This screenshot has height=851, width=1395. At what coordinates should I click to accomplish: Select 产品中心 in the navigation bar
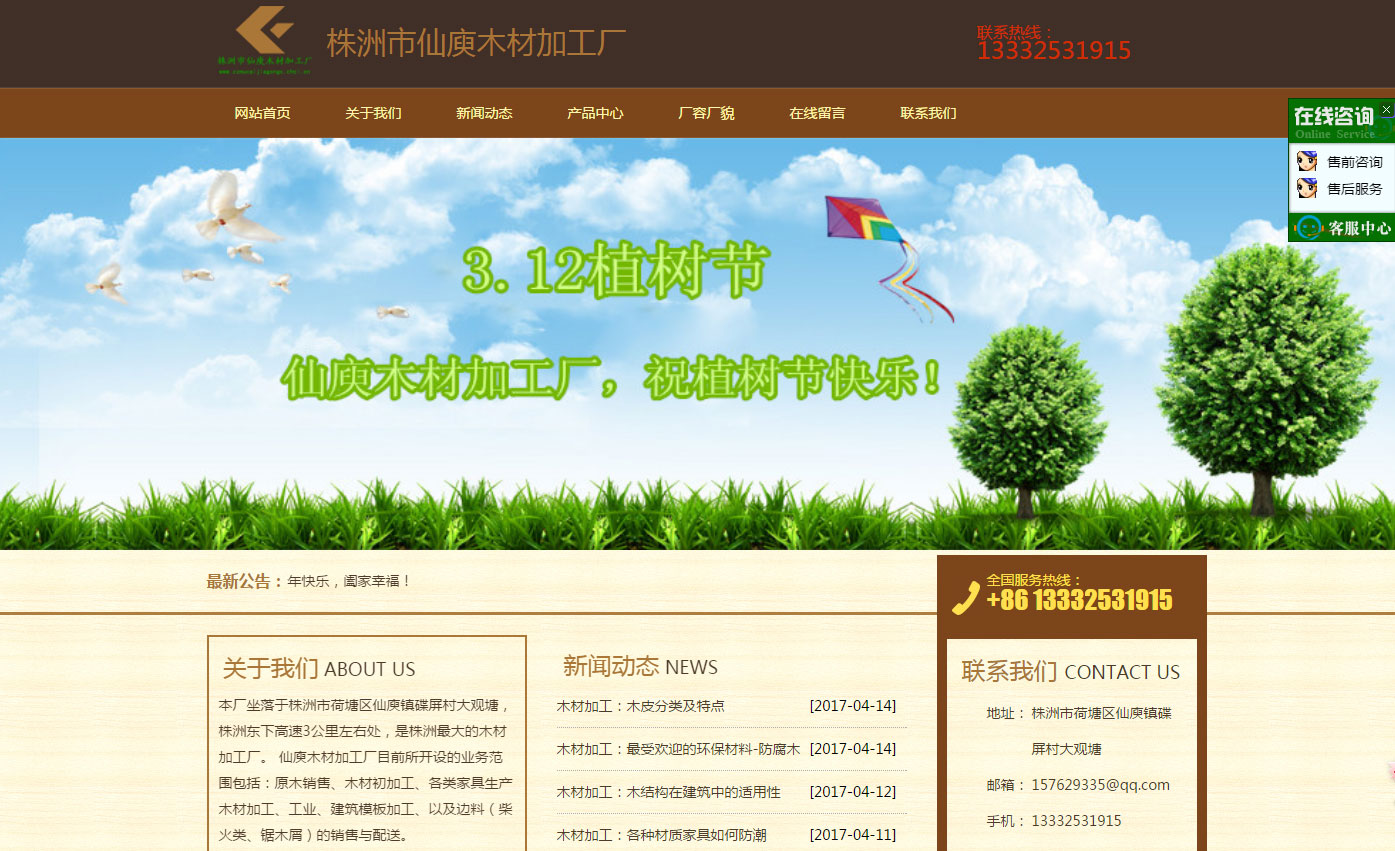pos(595,113)
